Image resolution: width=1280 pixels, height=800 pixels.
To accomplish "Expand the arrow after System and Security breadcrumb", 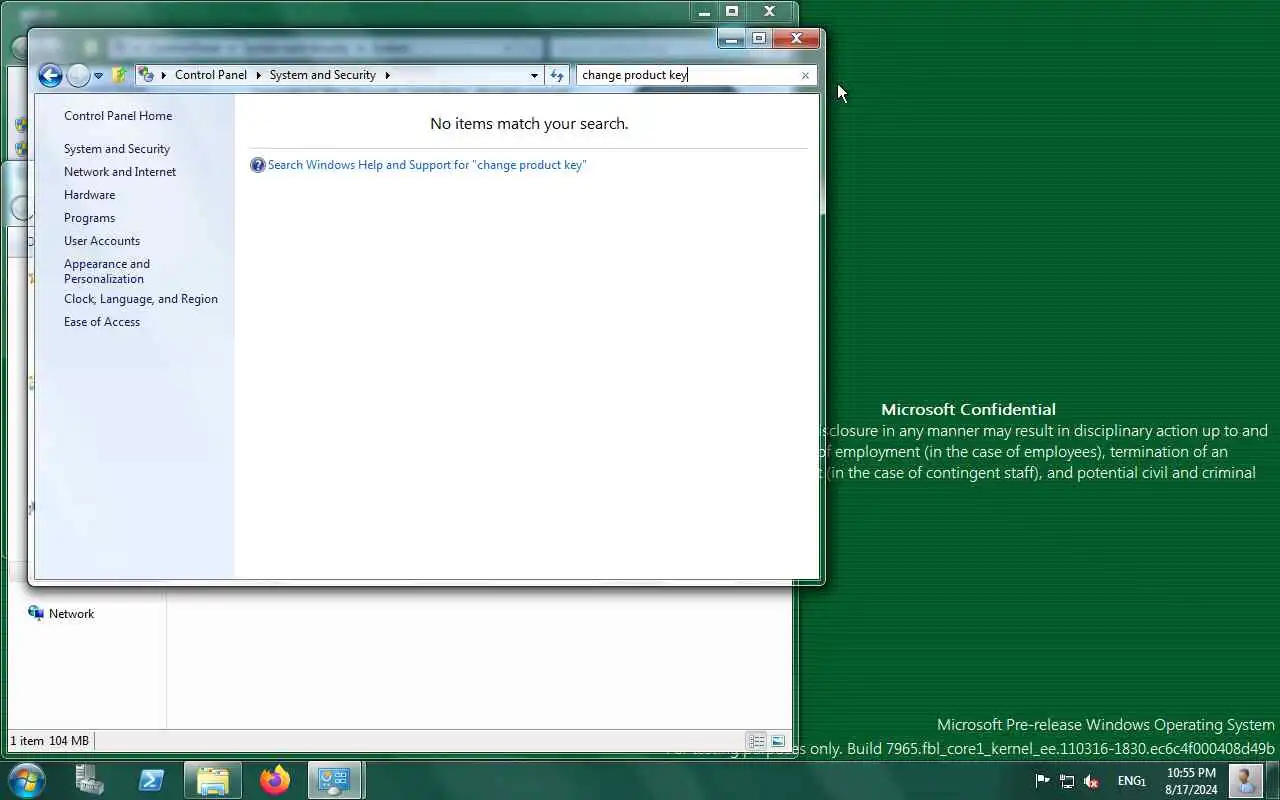I will [387, 75].
